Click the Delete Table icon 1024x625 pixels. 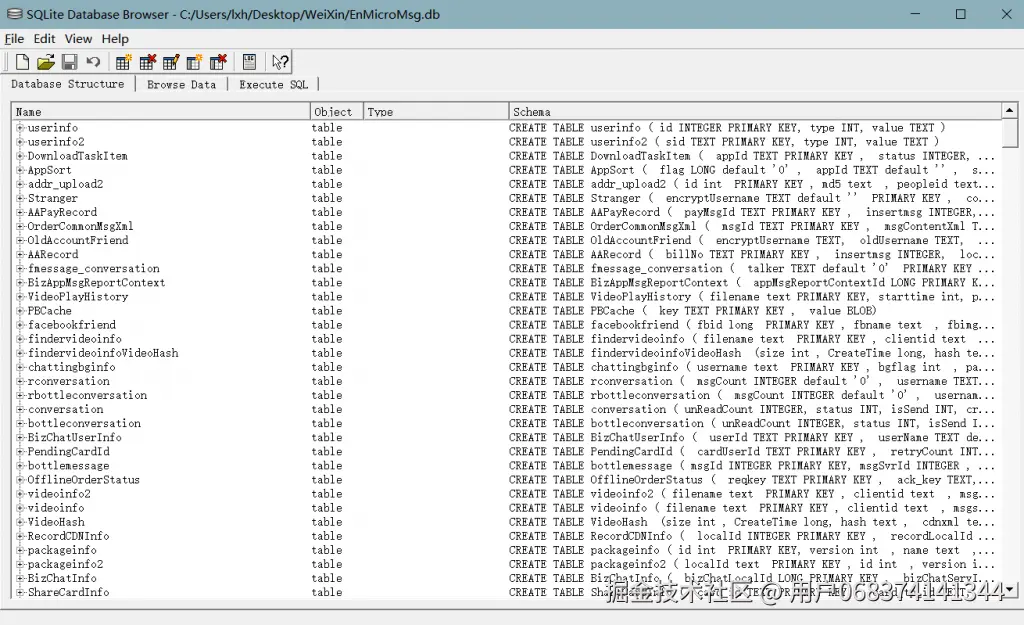point(148,62)
